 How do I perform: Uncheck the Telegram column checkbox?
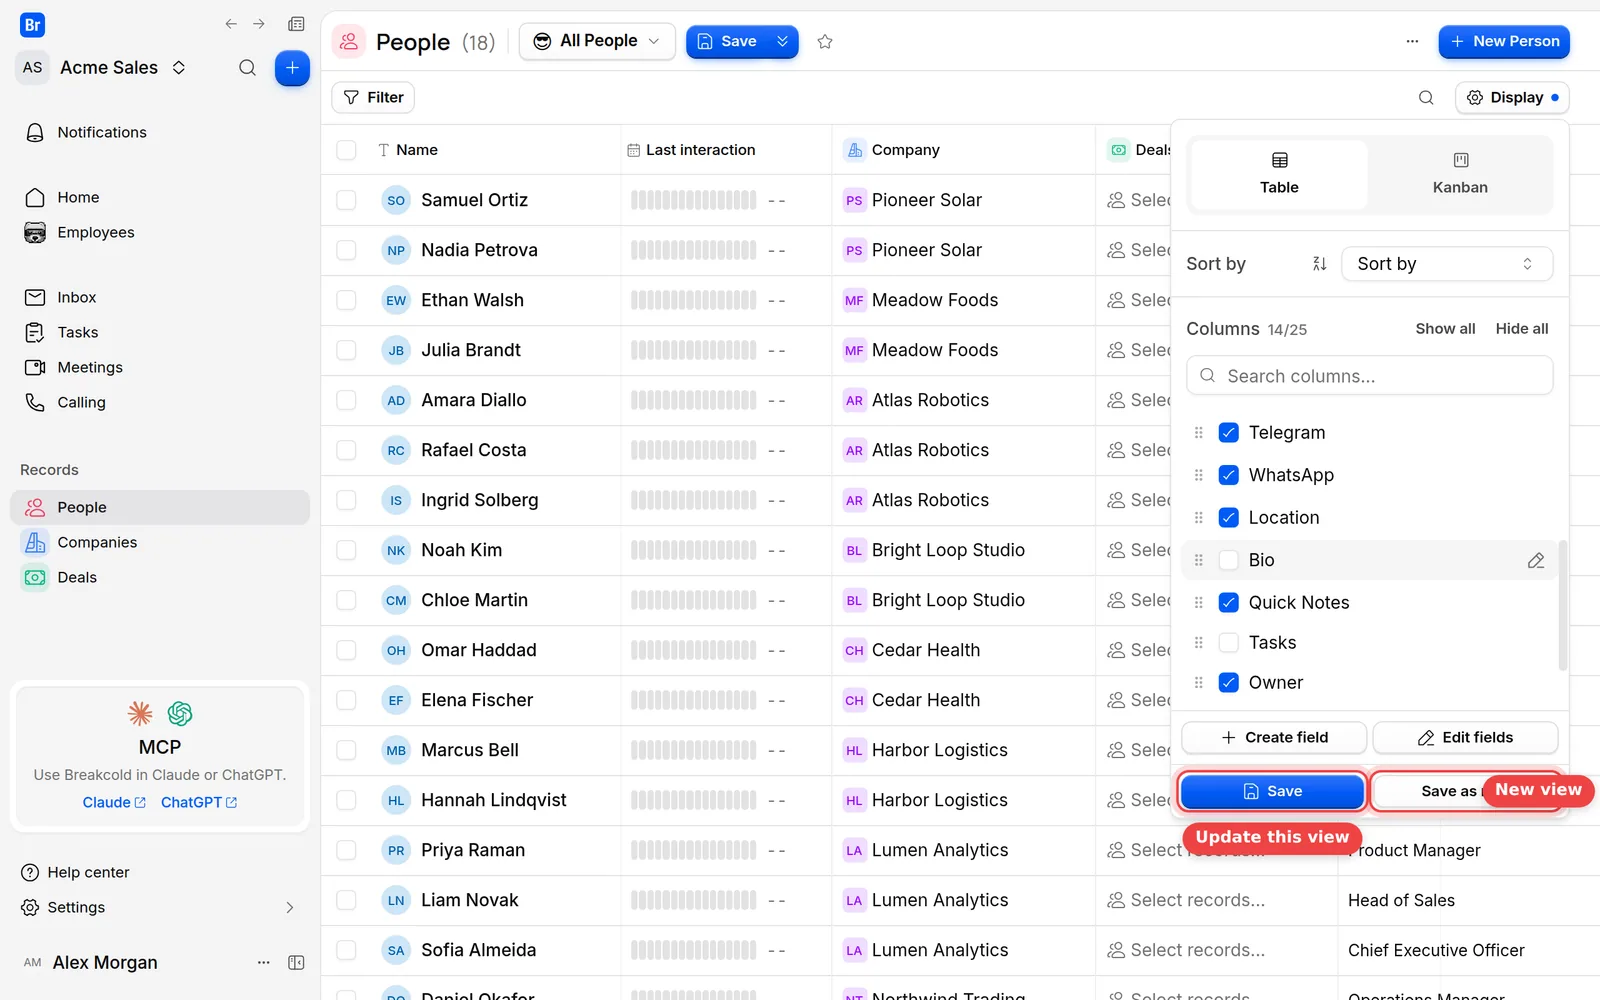coord(1229,433)
